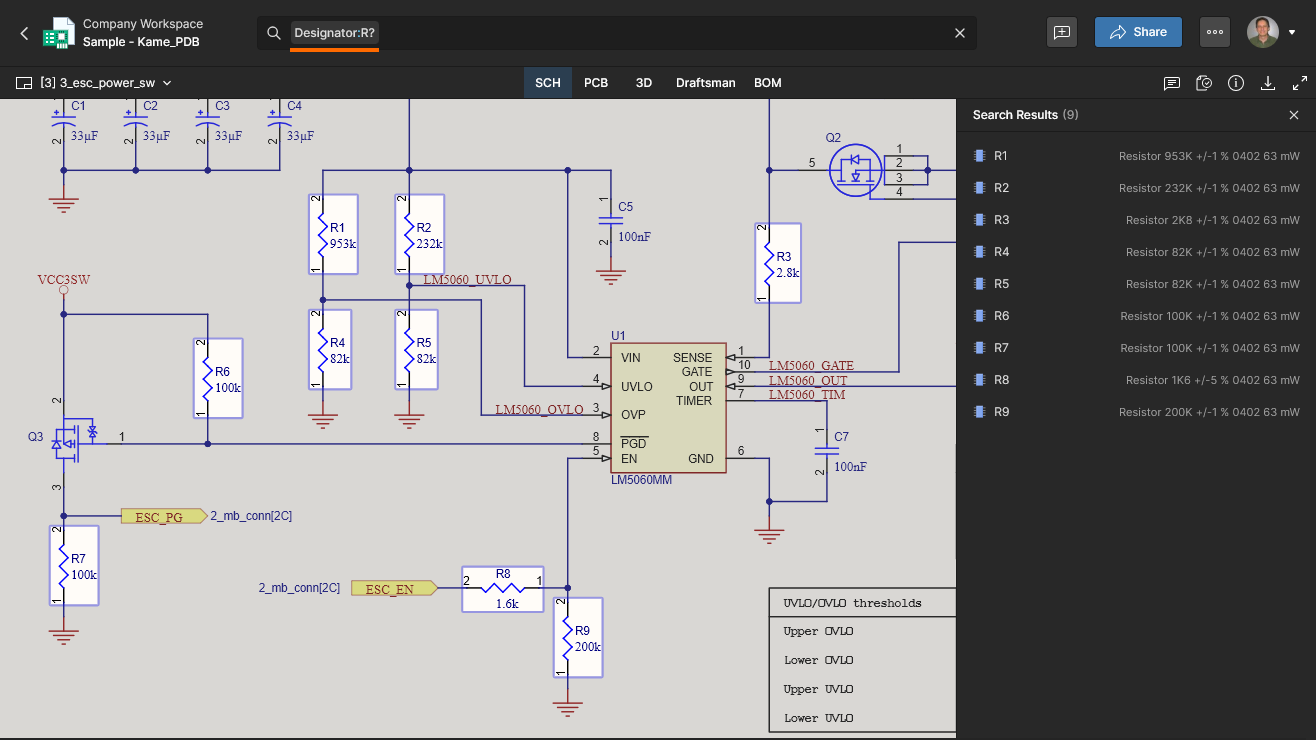Click 'Upper OVLO' table cell
1316x740 pixels.
point(819,631)
